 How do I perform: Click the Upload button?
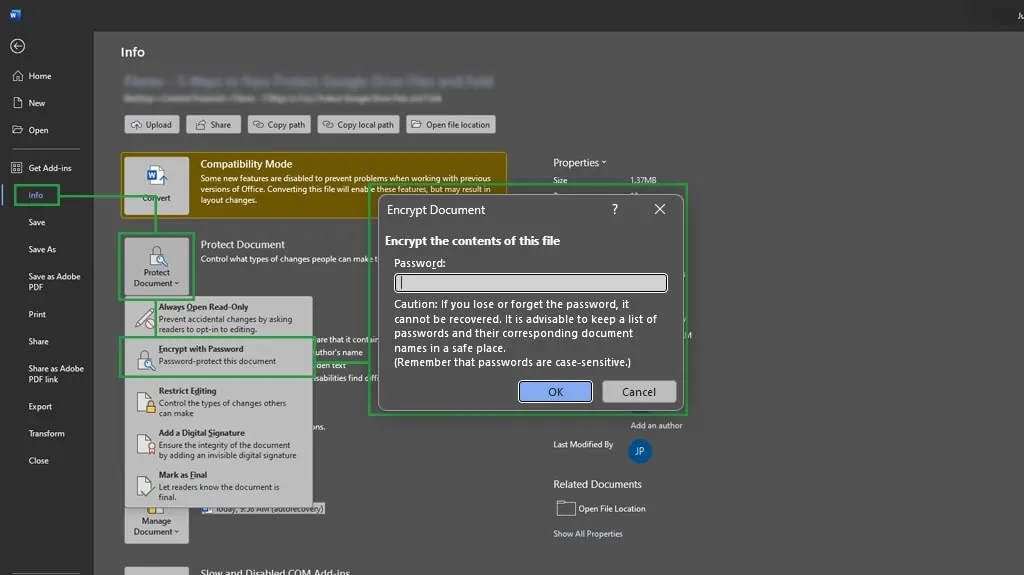pos(152,124)
